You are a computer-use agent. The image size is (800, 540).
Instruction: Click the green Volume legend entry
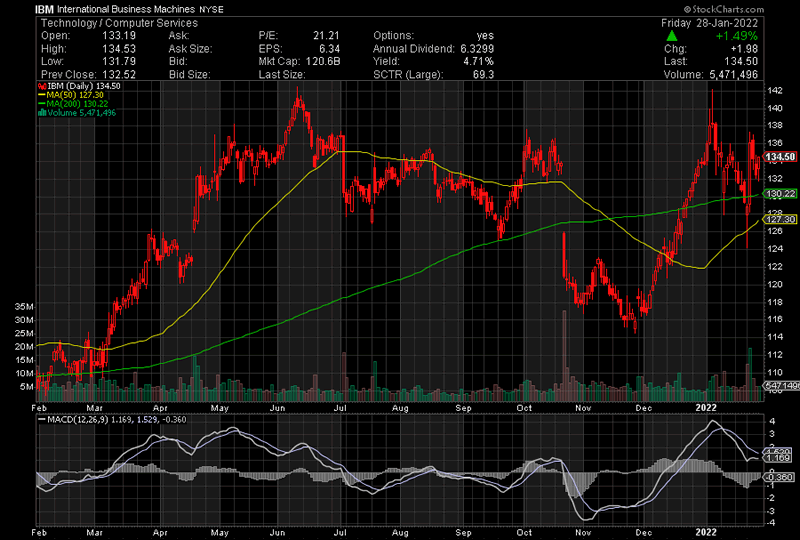coord(78,112)
